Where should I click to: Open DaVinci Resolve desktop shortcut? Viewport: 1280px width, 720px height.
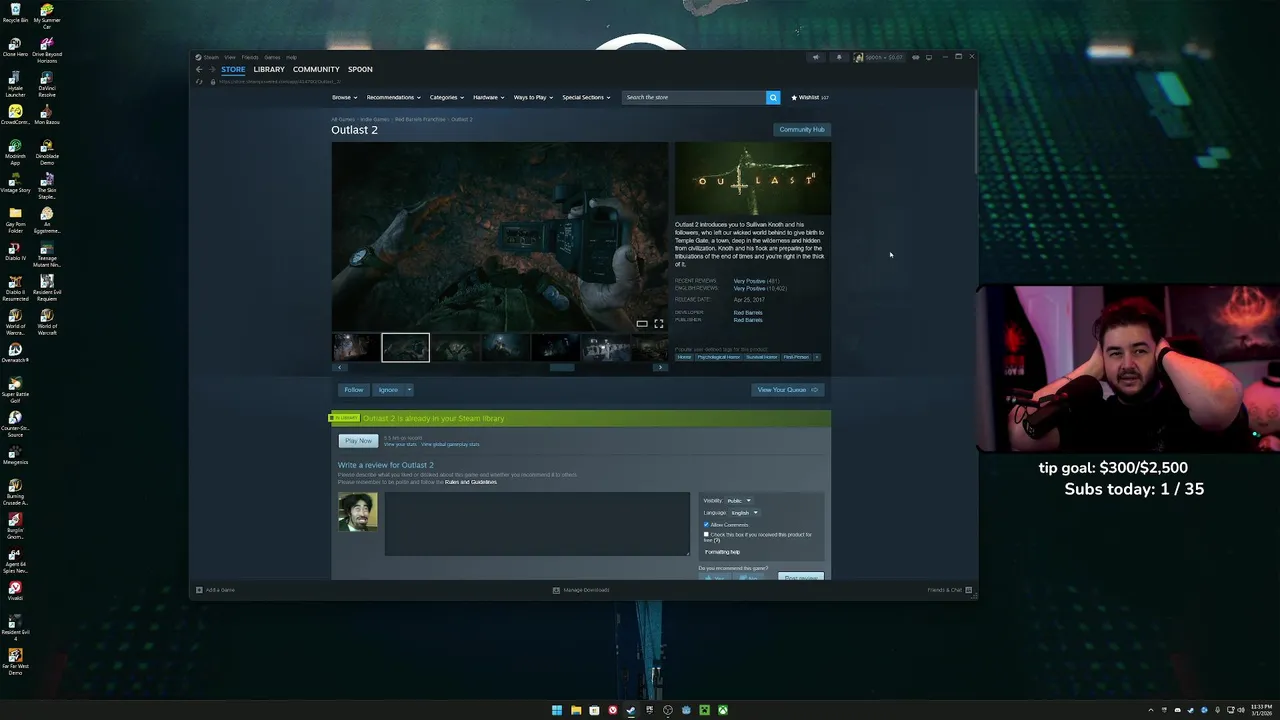click(x=47, y=81)
